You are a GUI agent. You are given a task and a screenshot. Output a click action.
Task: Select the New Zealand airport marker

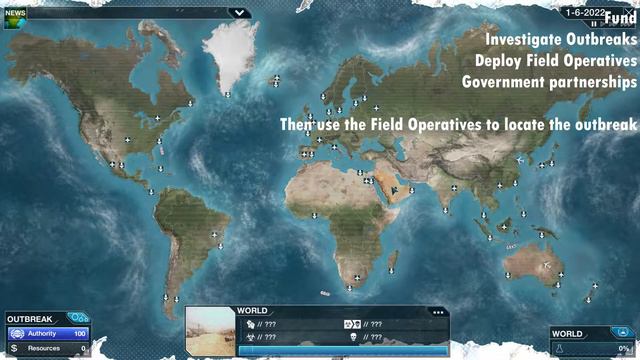595,286
